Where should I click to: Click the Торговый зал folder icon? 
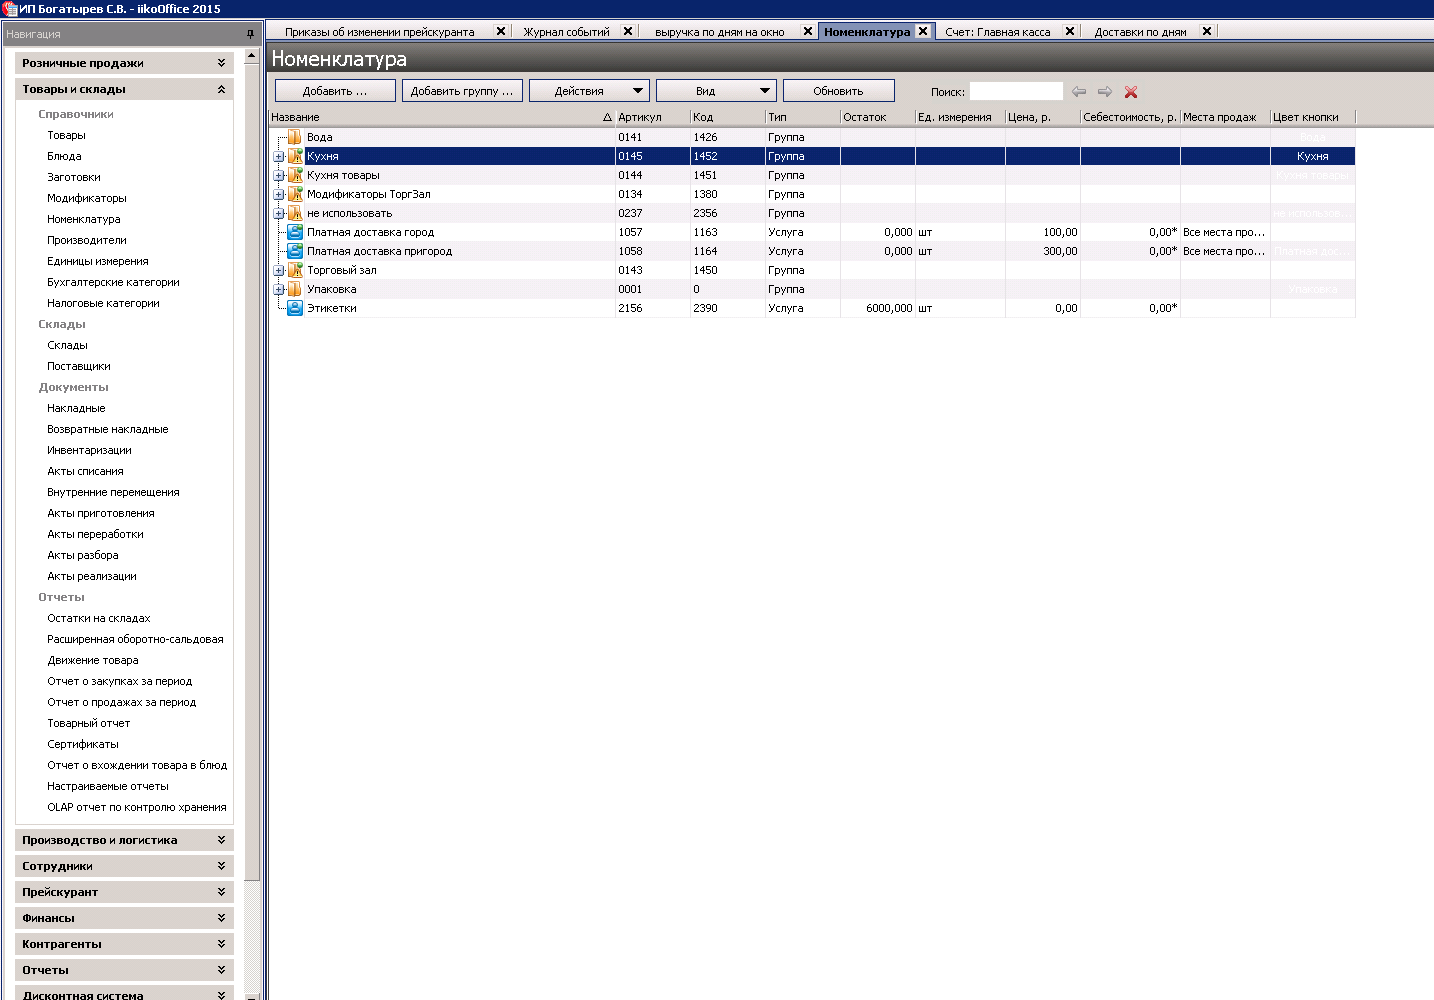pyautogui.click(x=295, y=270)
